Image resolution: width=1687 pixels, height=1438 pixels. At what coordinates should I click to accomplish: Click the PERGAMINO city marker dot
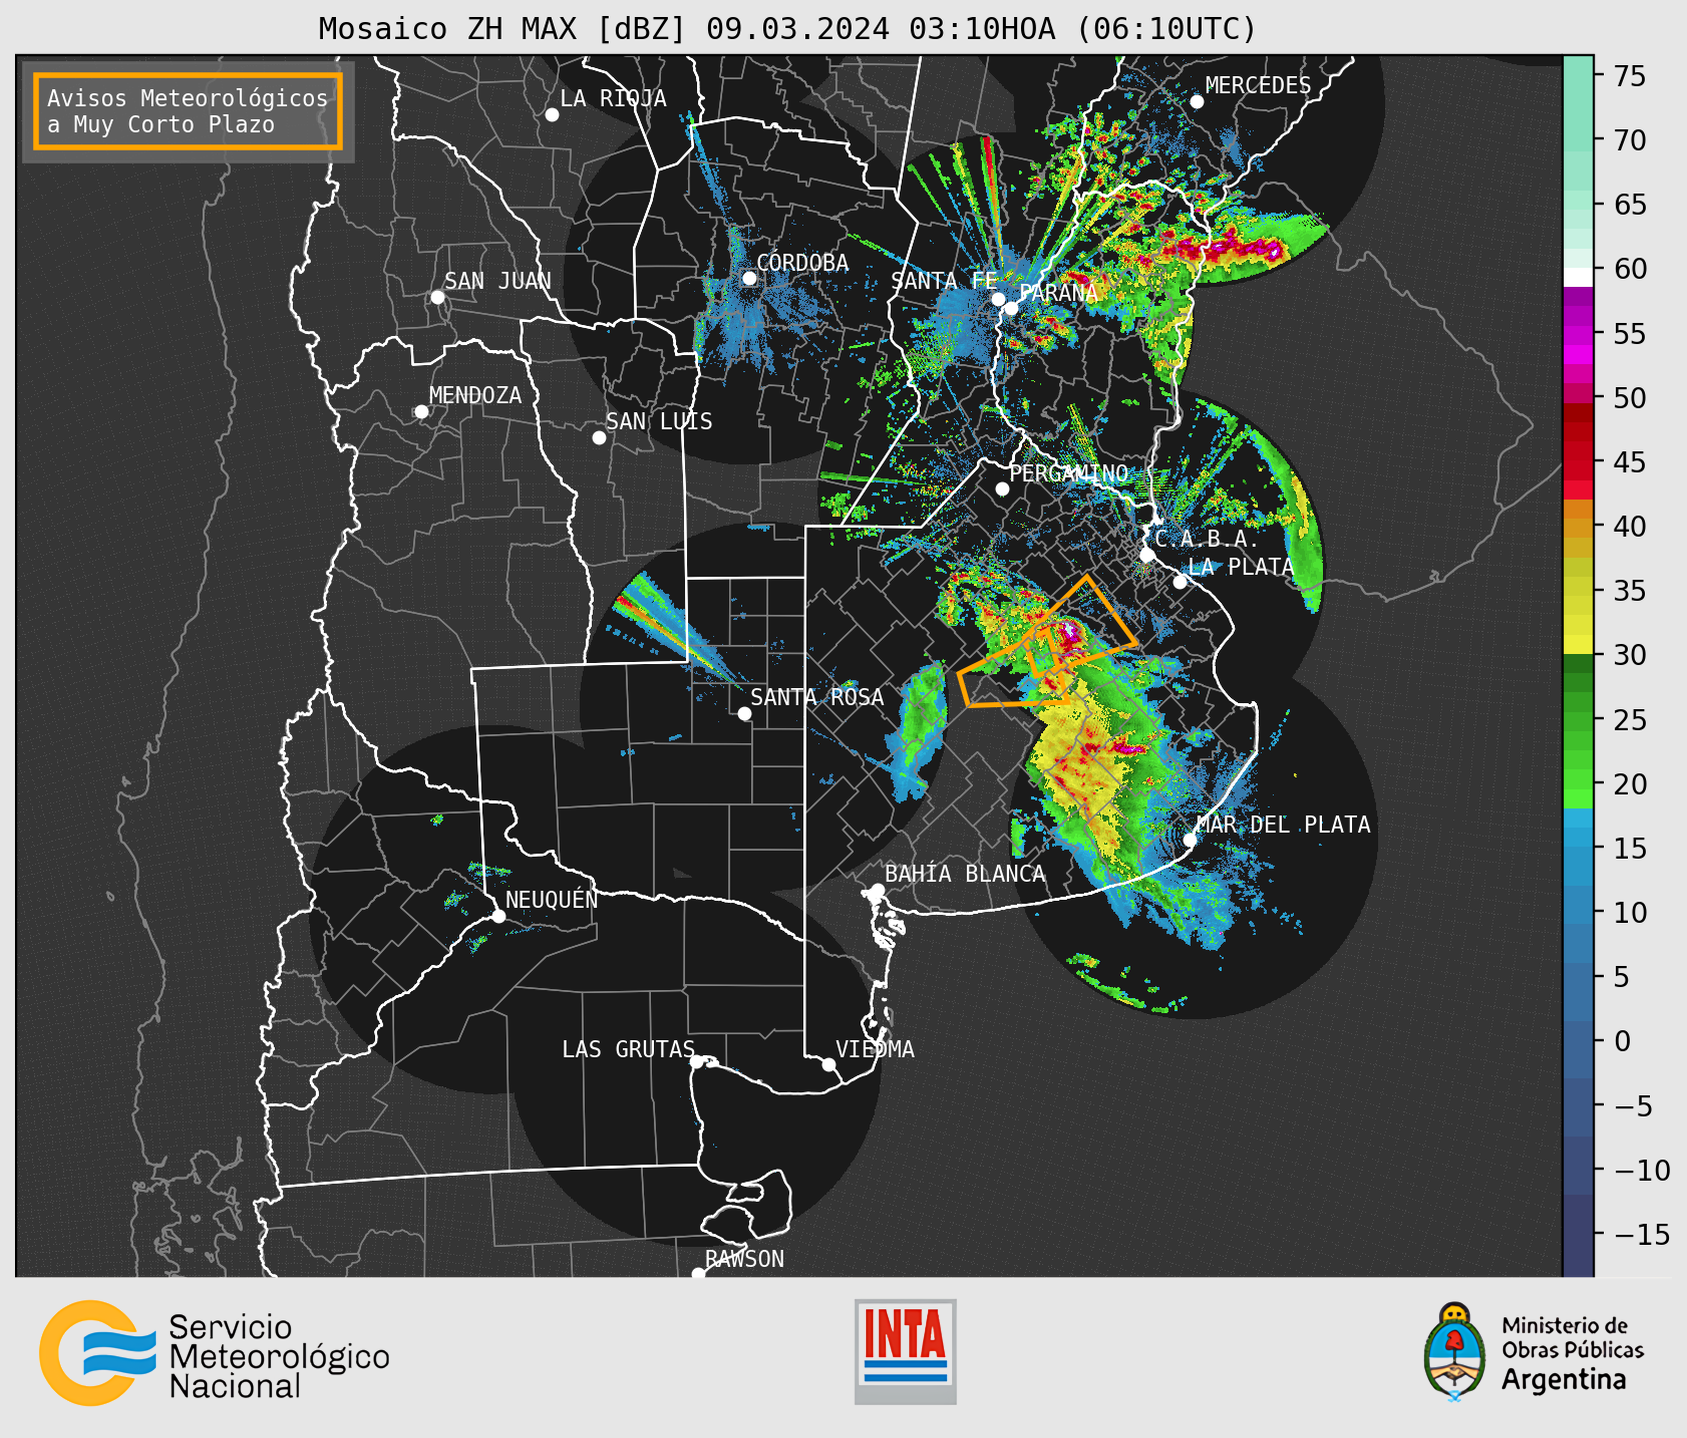[x=1002, y=489]
